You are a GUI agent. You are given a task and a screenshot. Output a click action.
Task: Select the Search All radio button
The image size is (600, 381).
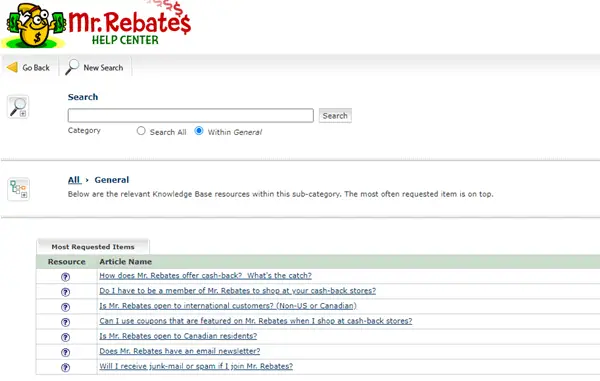click(x=141, y=131)
